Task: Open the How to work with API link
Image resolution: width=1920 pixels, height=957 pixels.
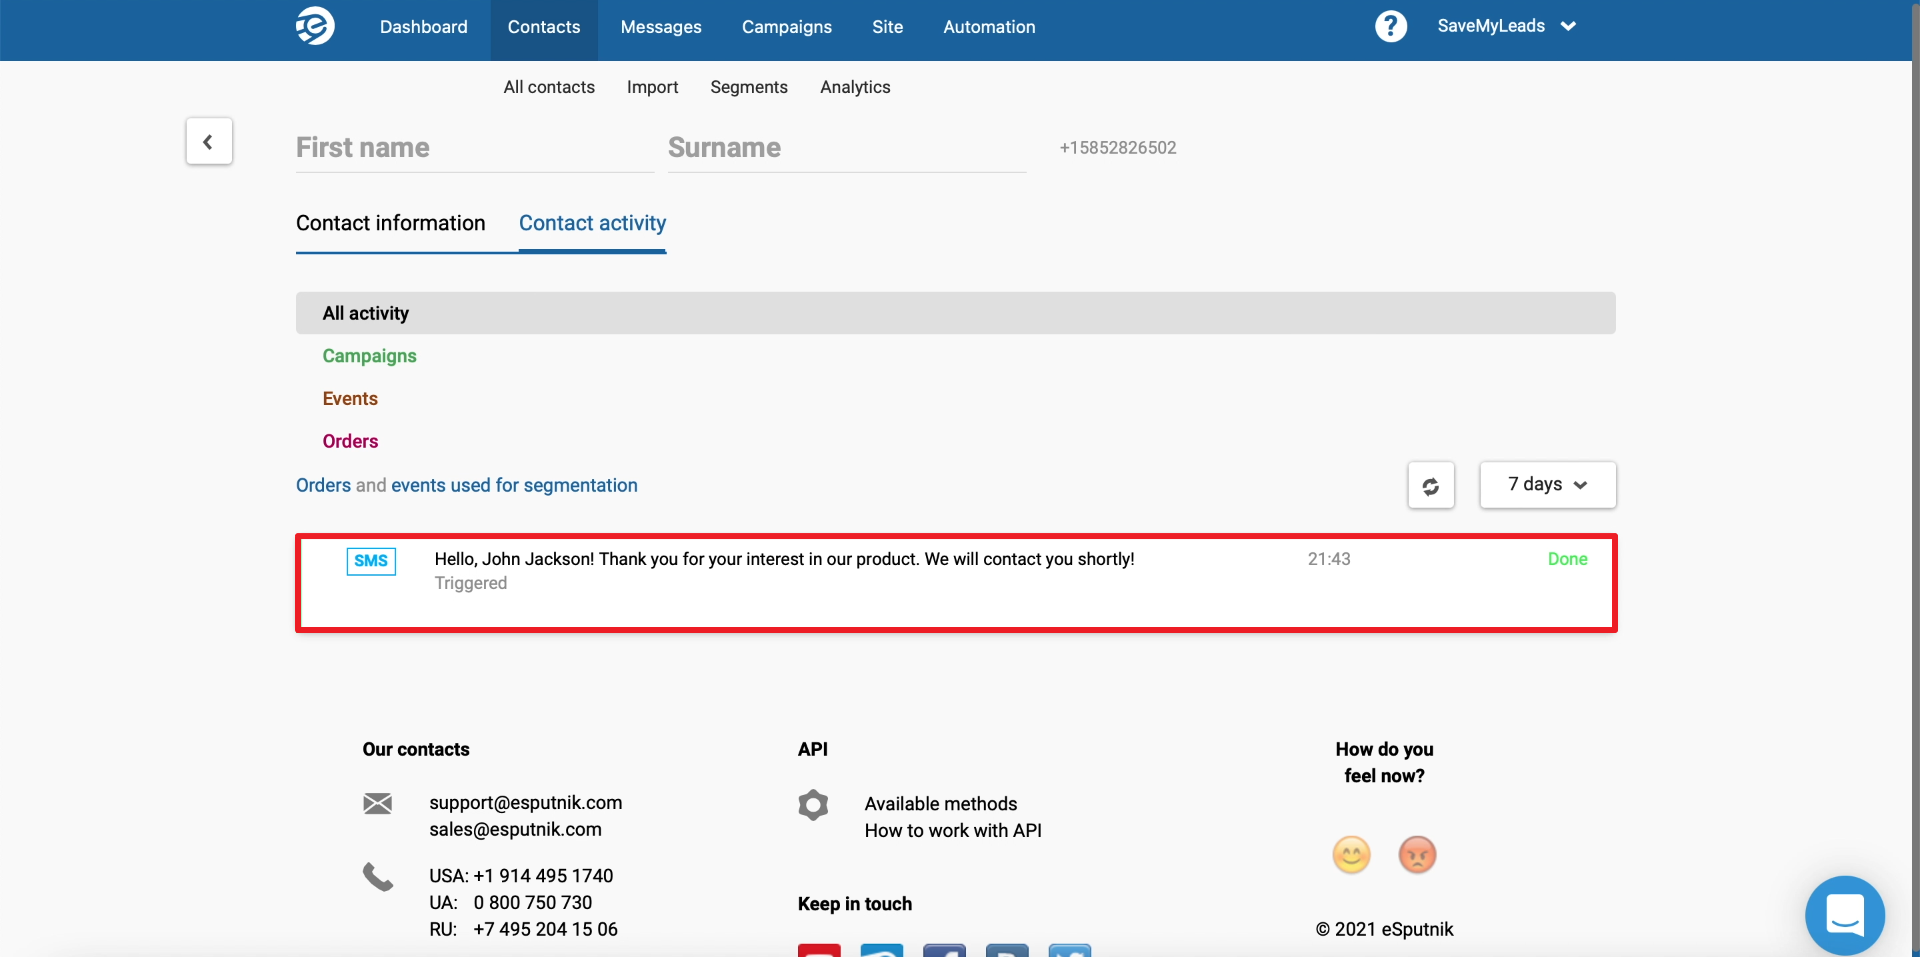Action: pos(953,831)
